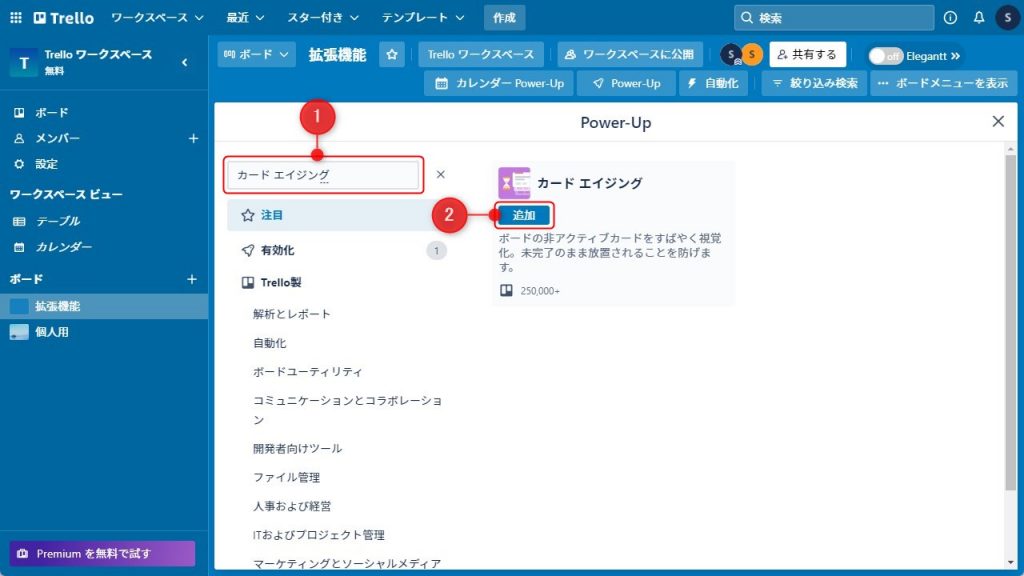The height and width of the screenshot is (576, 1024).
Task: Click Premium を無料で試す button
Action: click(x=103, y=553)
